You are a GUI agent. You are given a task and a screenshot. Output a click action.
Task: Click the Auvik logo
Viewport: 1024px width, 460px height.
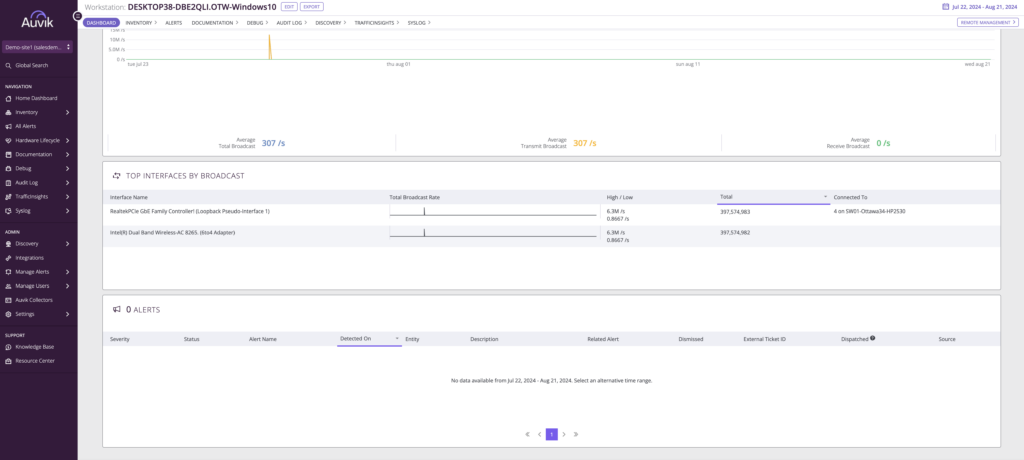point(39,20)
